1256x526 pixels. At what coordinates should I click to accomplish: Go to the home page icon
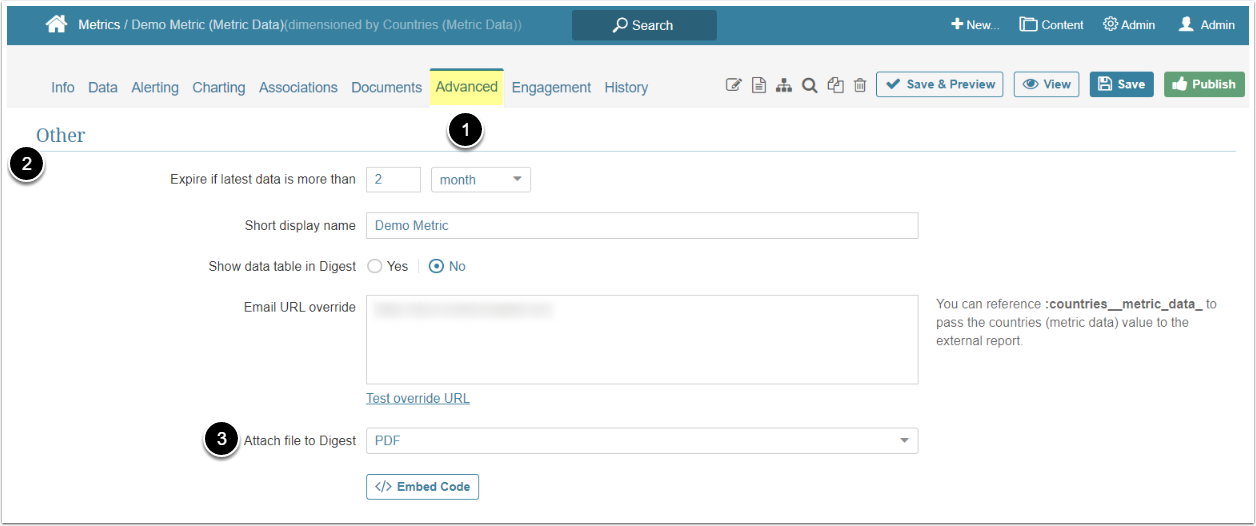[57, 24]
